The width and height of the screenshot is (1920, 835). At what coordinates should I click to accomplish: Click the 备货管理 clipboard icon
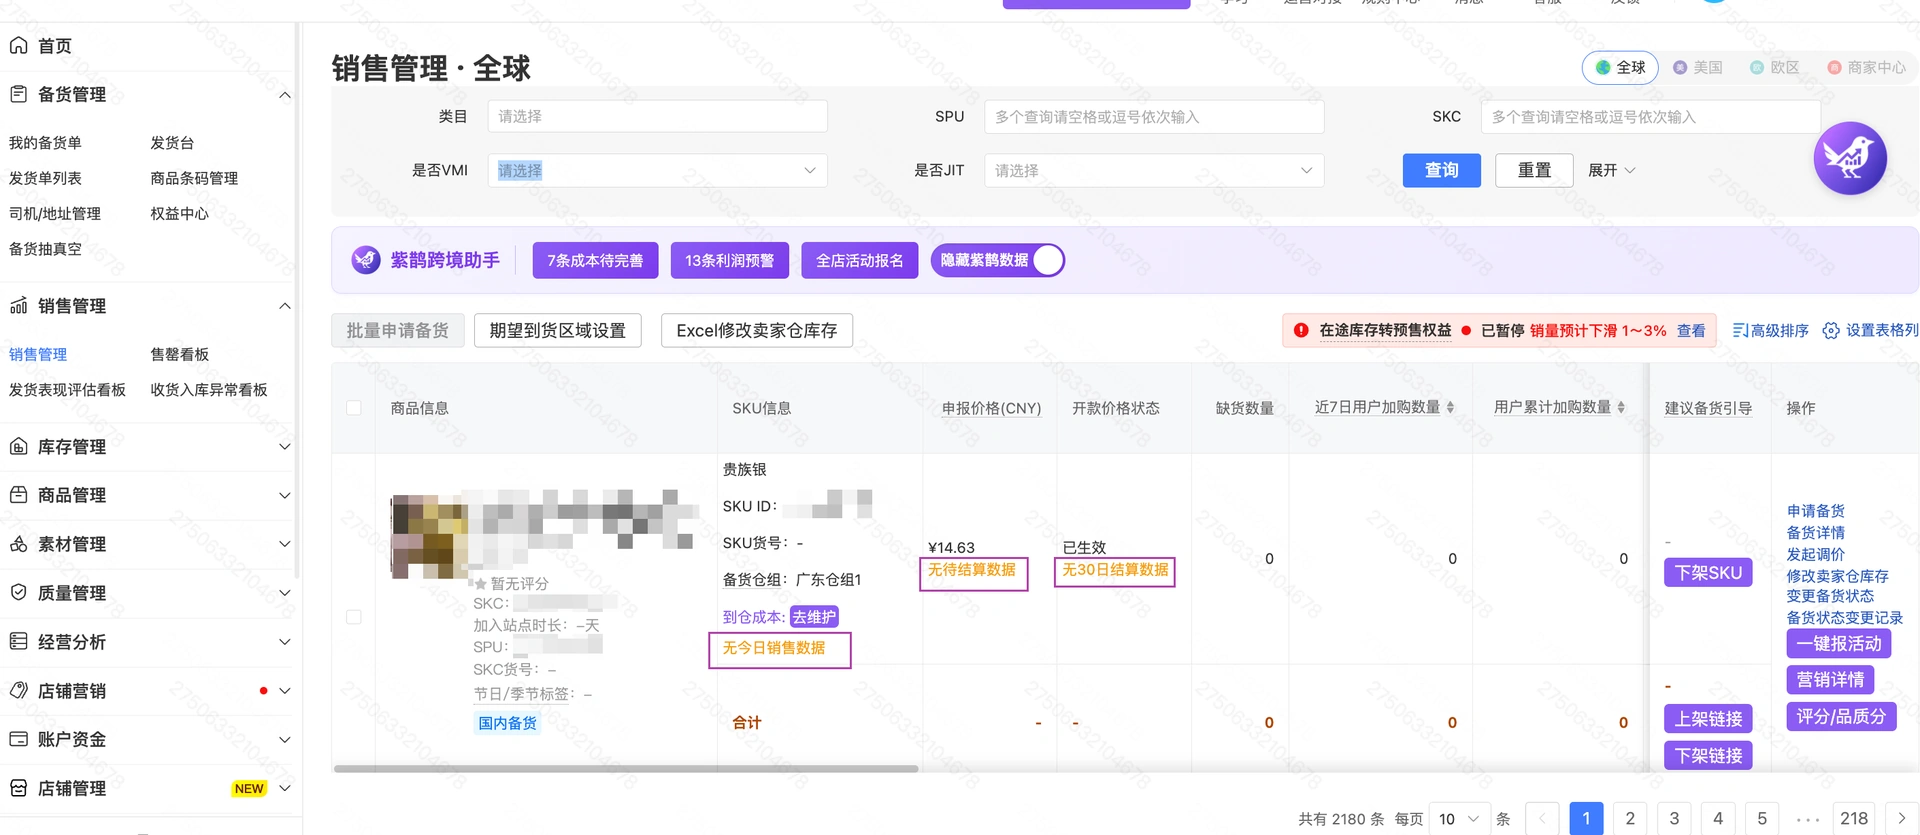pyautogui.click(x=18, y=94)
